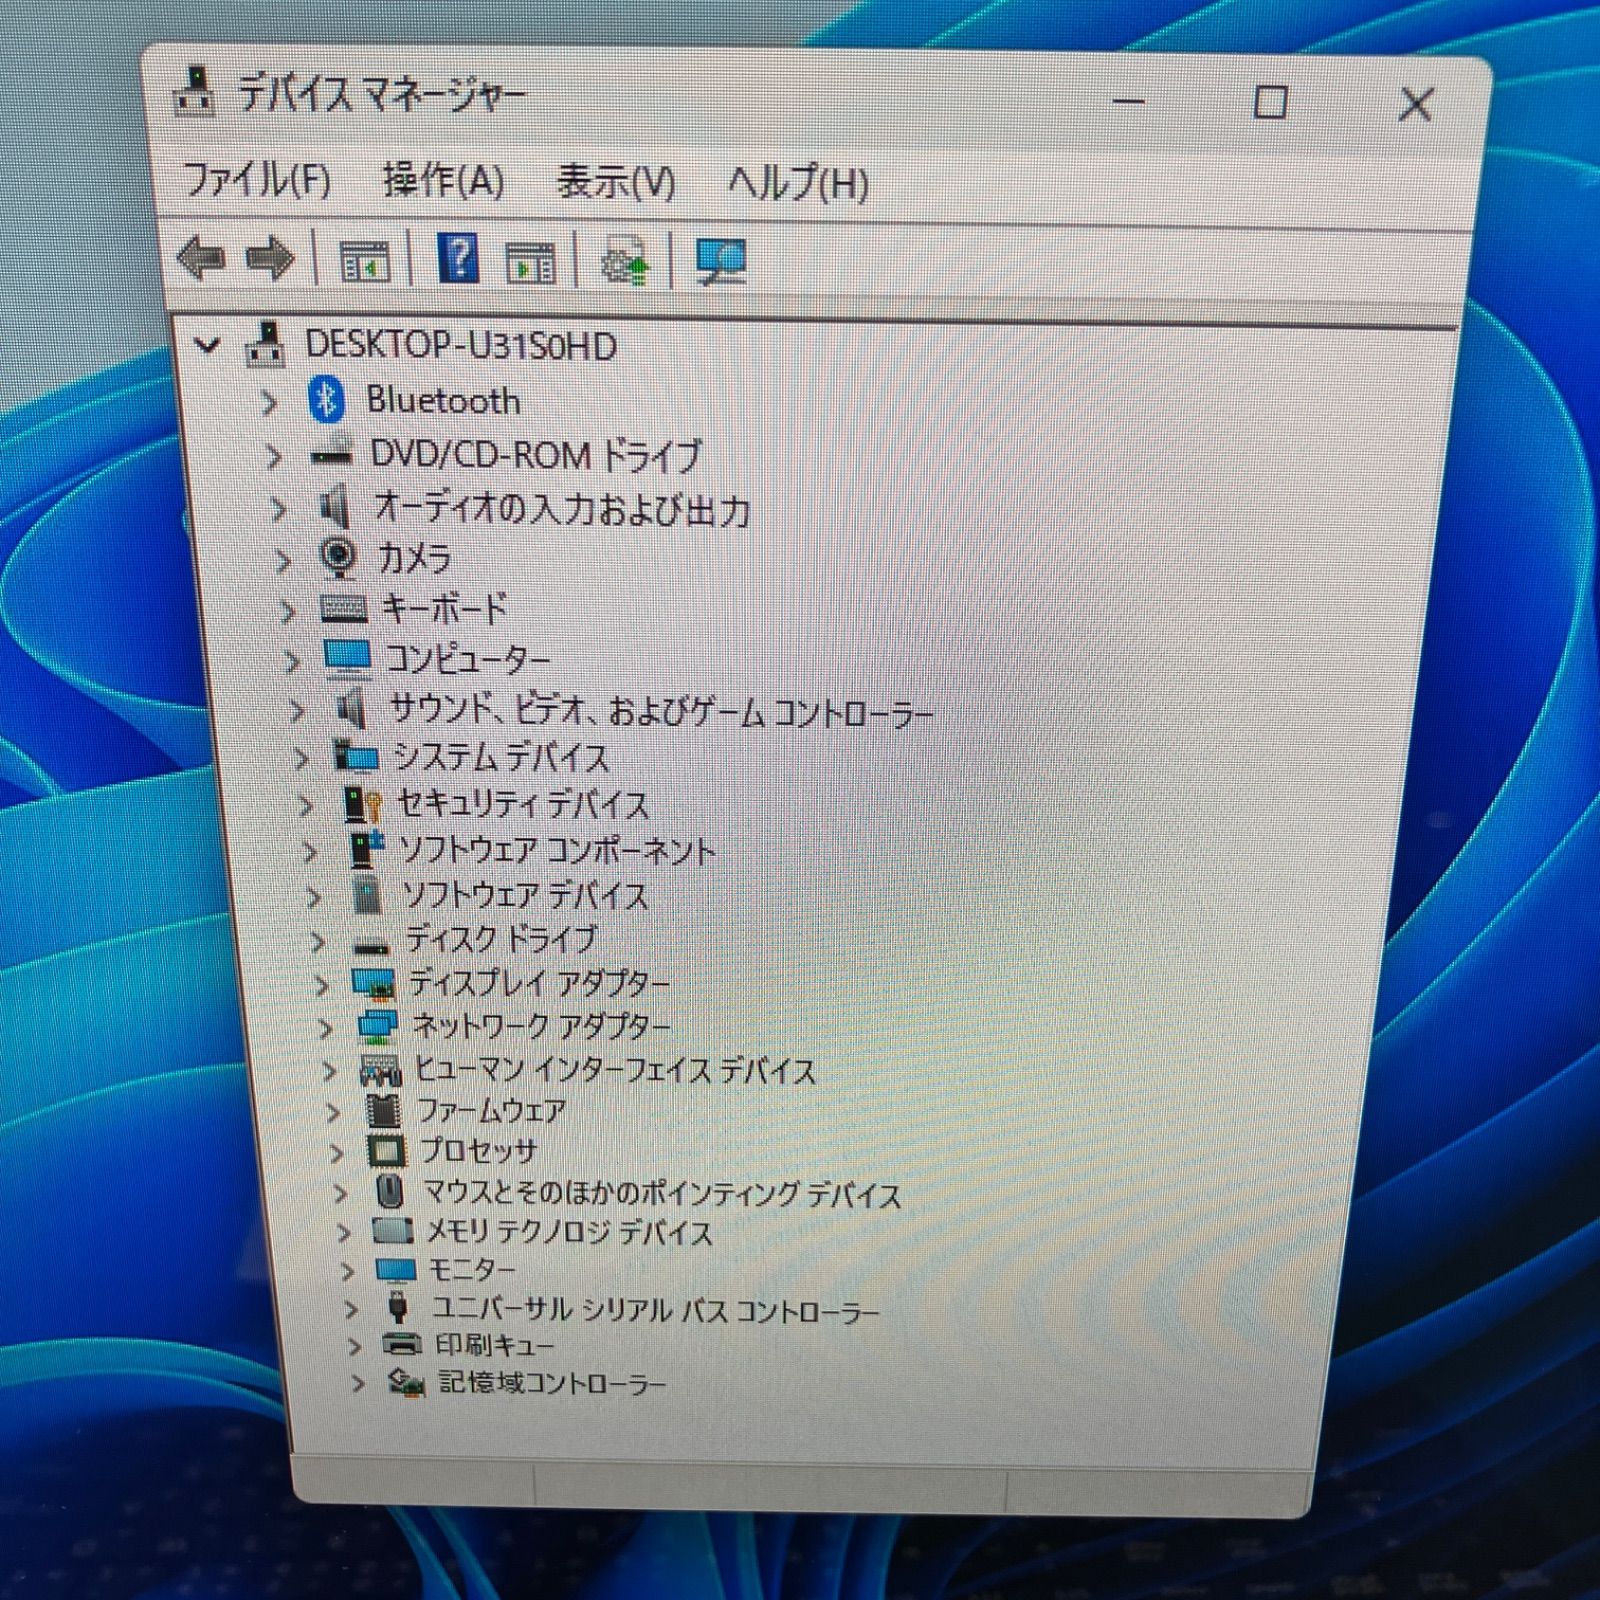This screenshot has width=1600, height=1600.
Task: Expand the ネットワーク アダプター category
Action: click(x=325, y=1027)
